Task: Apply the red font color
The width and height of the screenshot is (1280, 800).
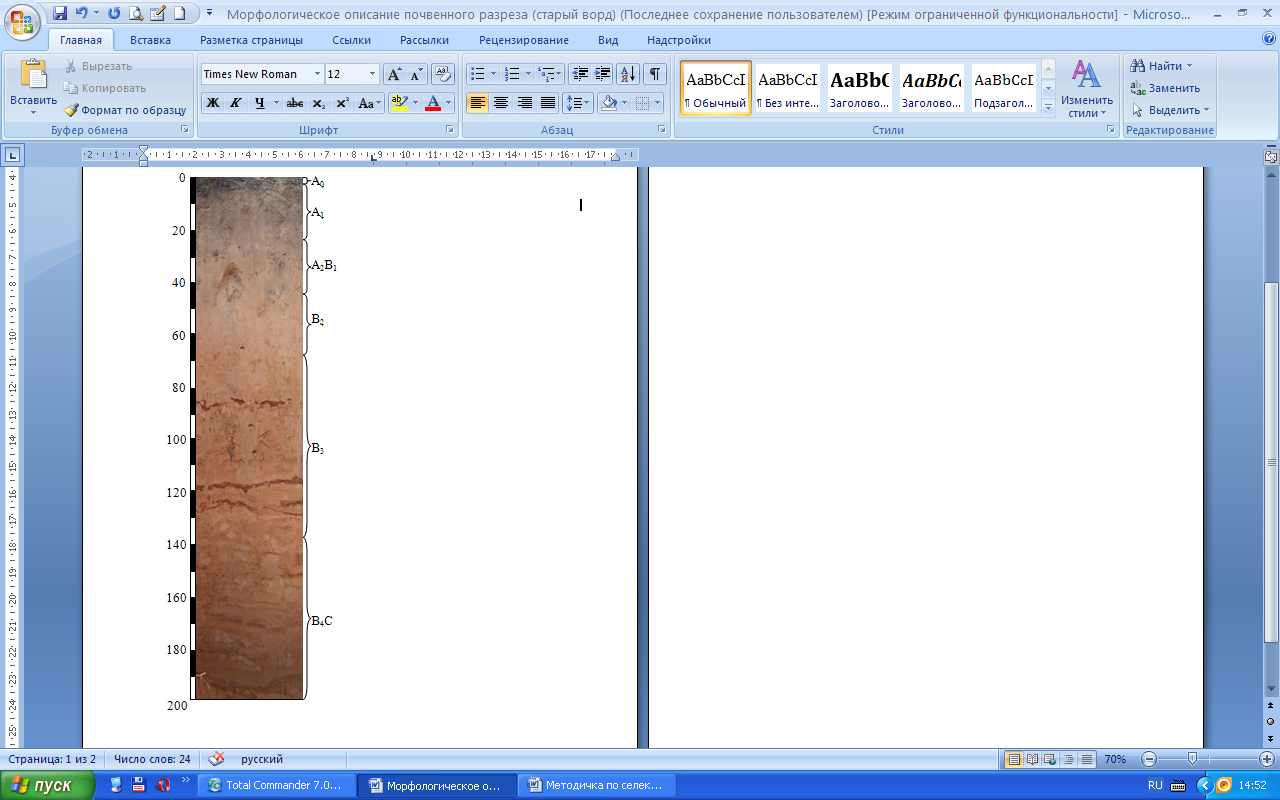Action: (433, 102)
